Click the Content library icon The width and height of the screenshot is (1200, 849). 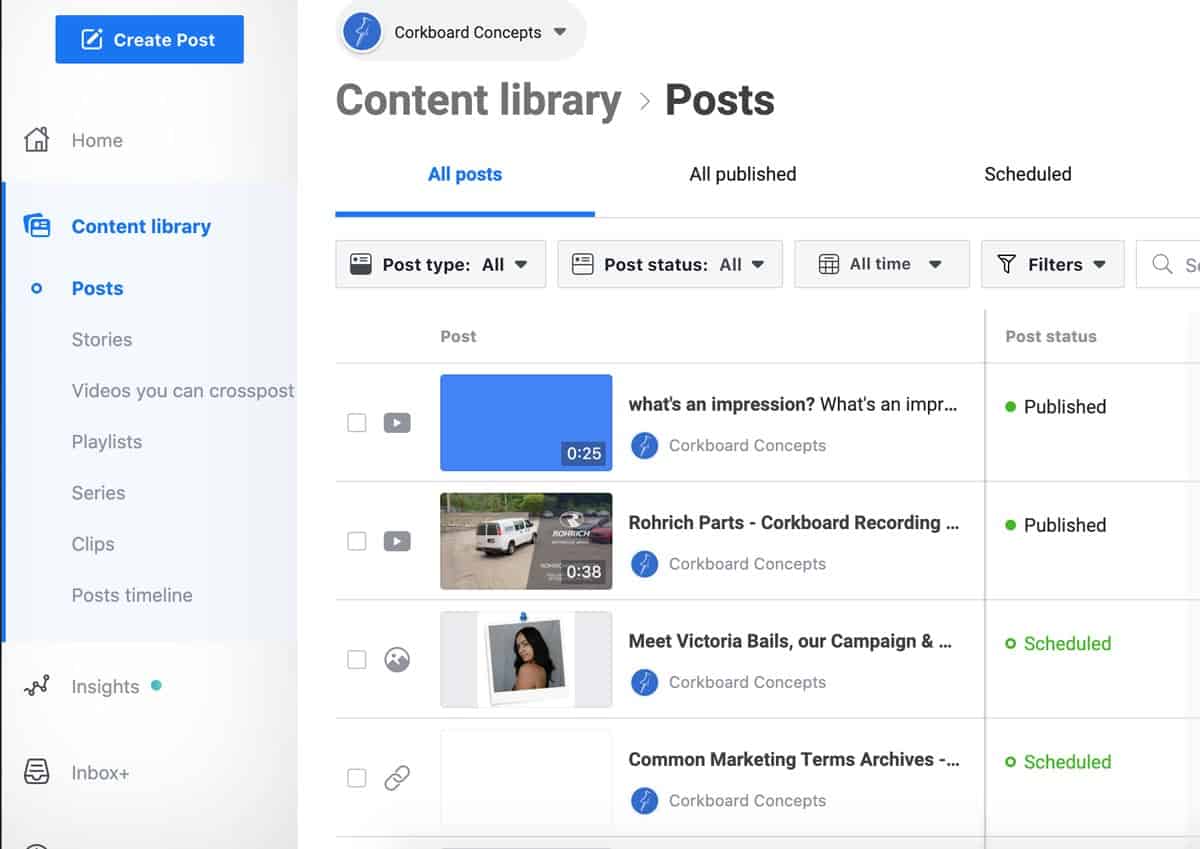click(36, 227)
